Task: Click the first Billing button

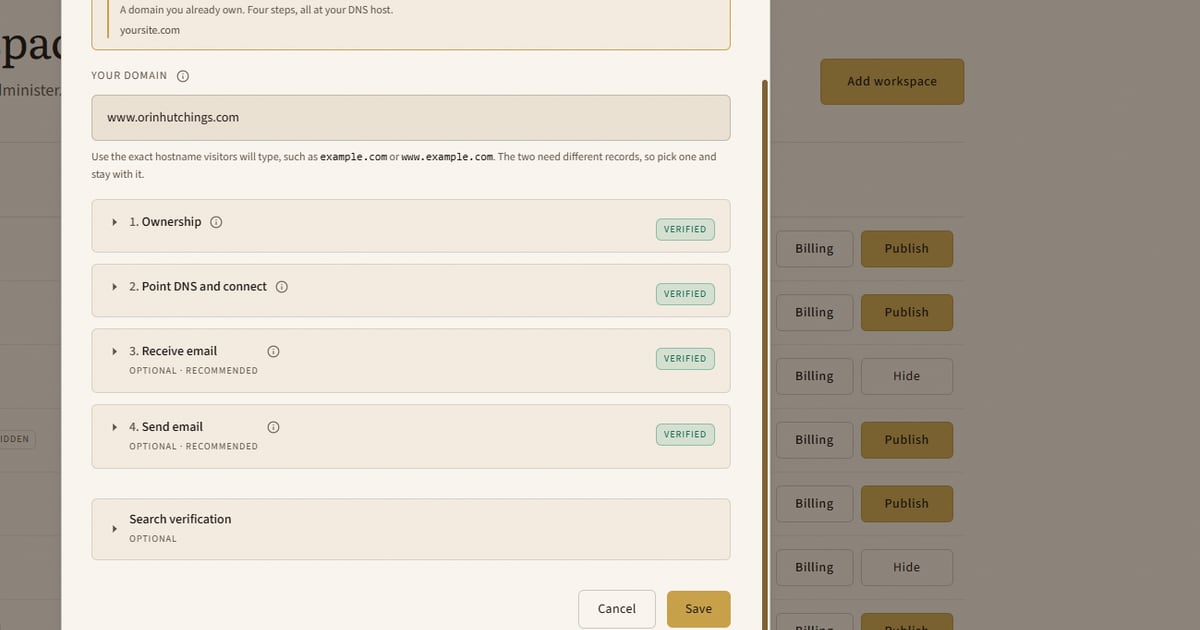Action: tap(814, 249)
